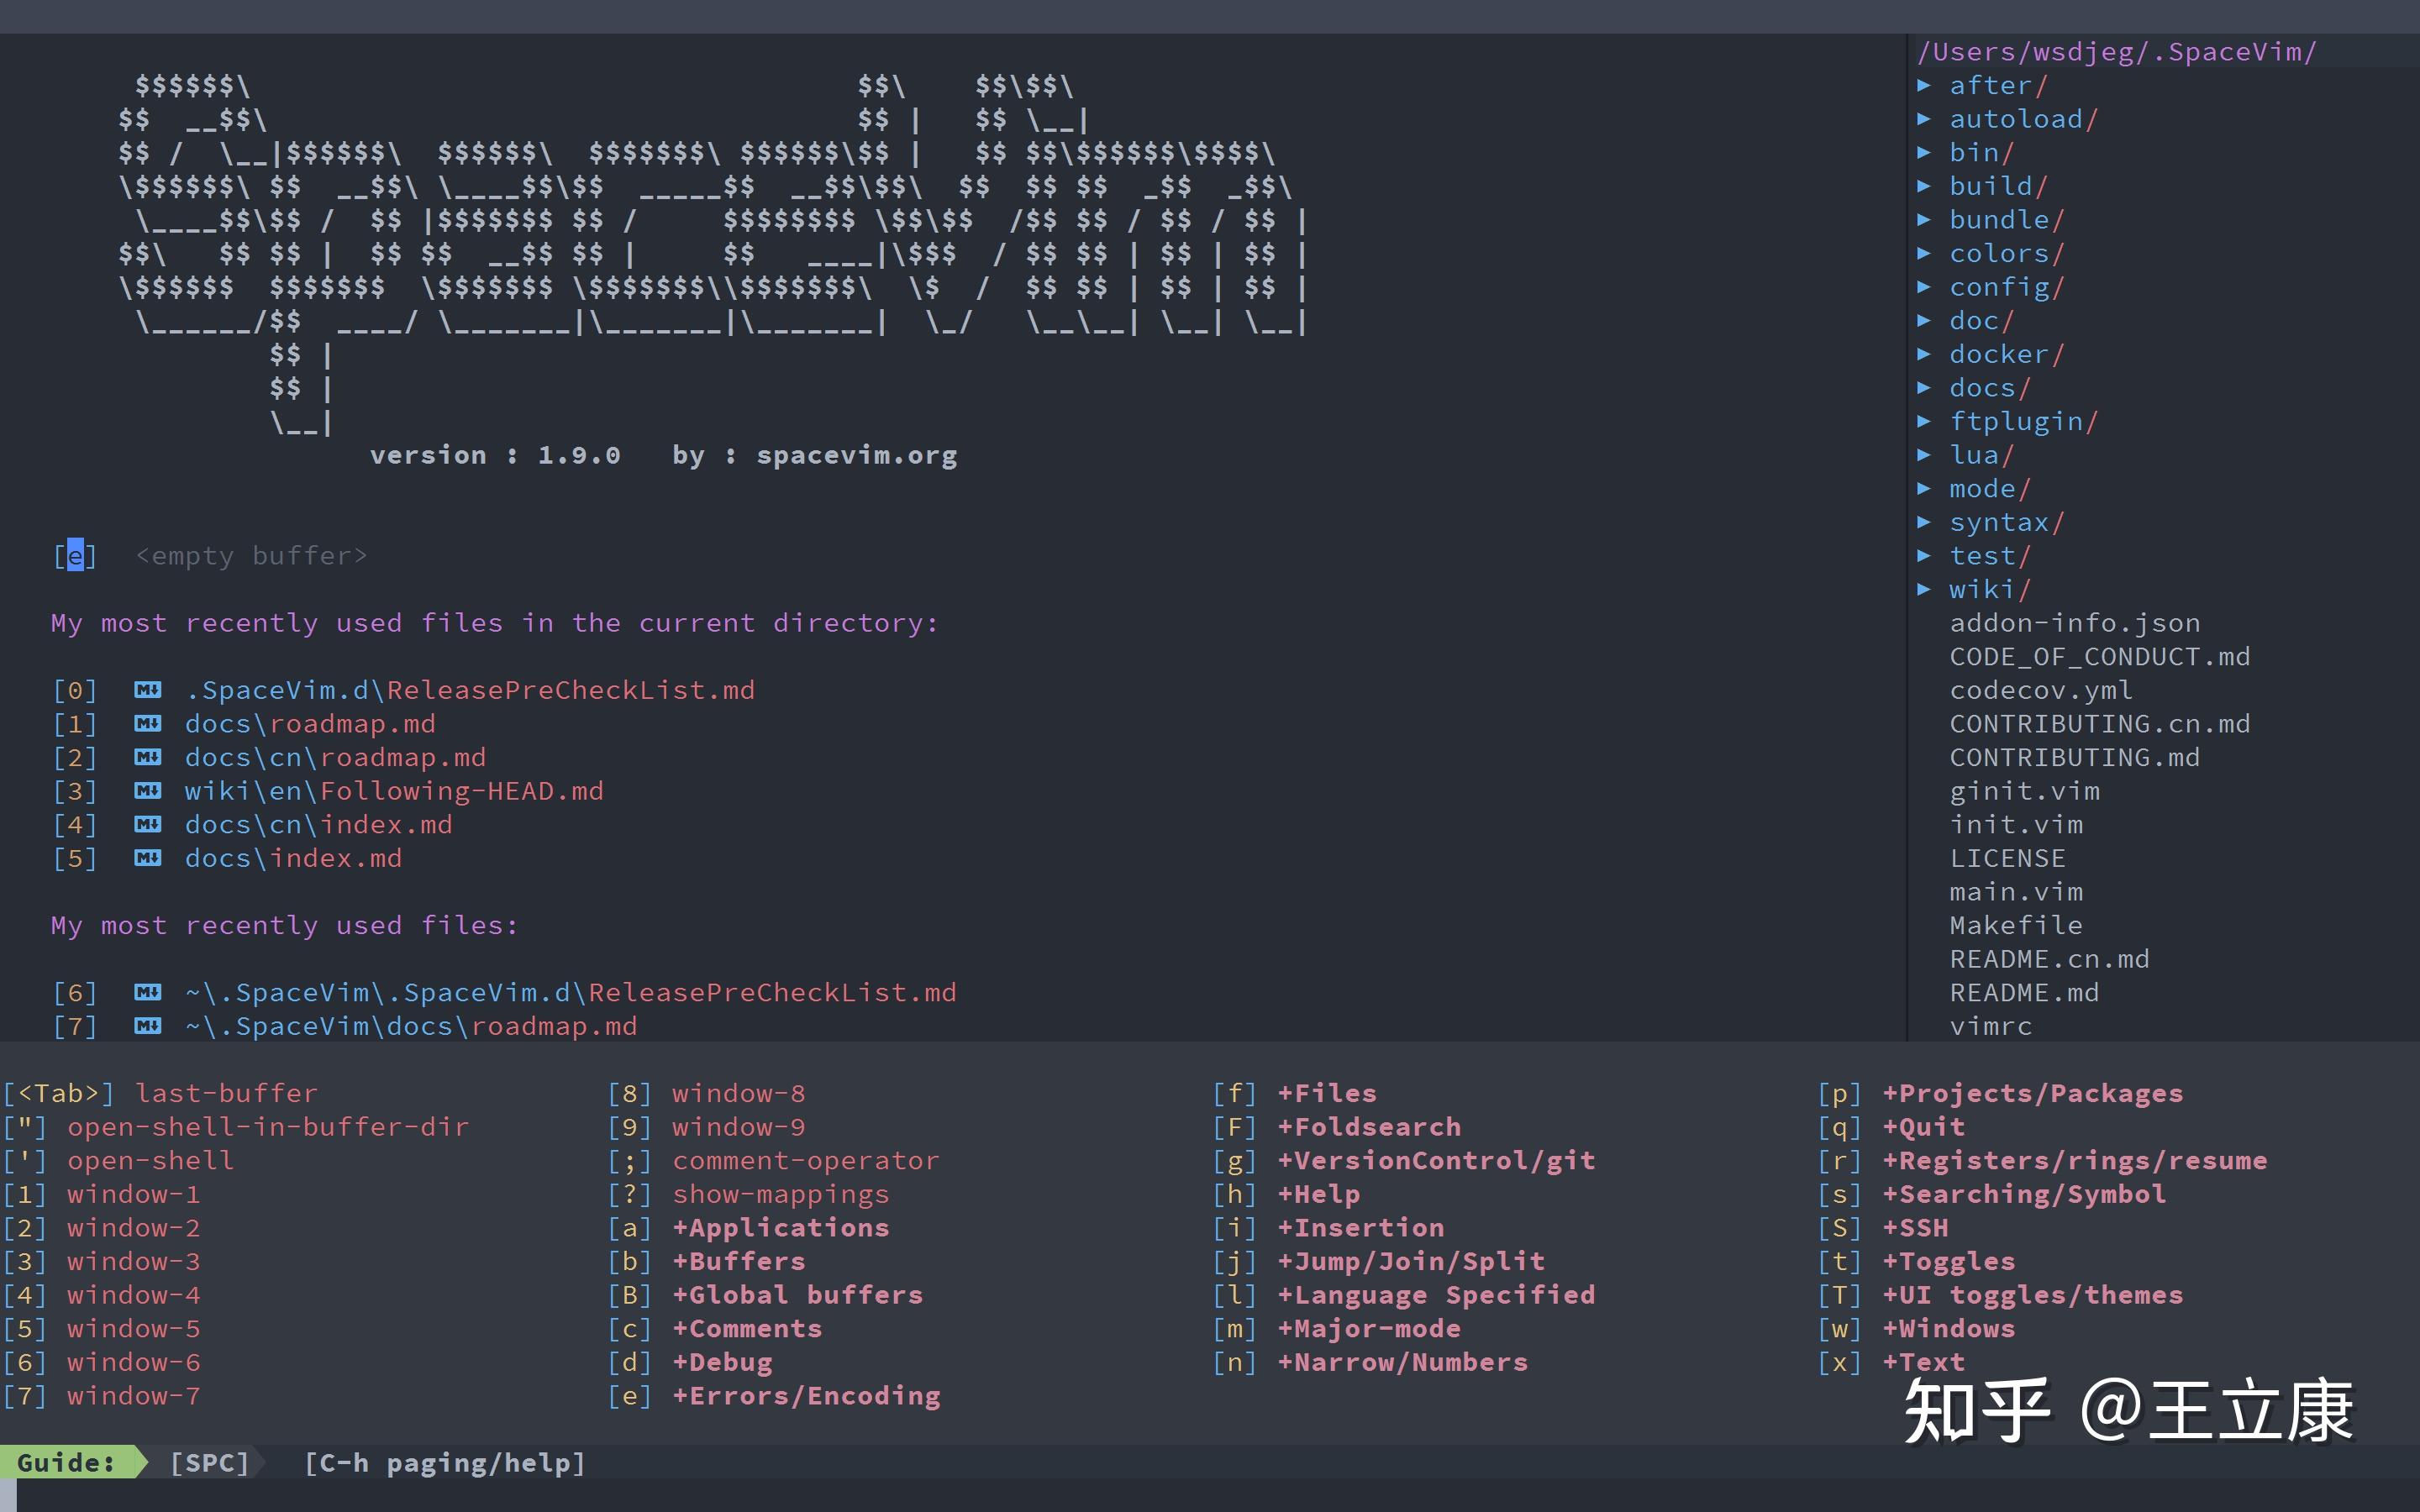Viewport: 2420px width, 1512px height.
Task: Expand the config/ folder arrow
Action: click(x=1924, y=287)
